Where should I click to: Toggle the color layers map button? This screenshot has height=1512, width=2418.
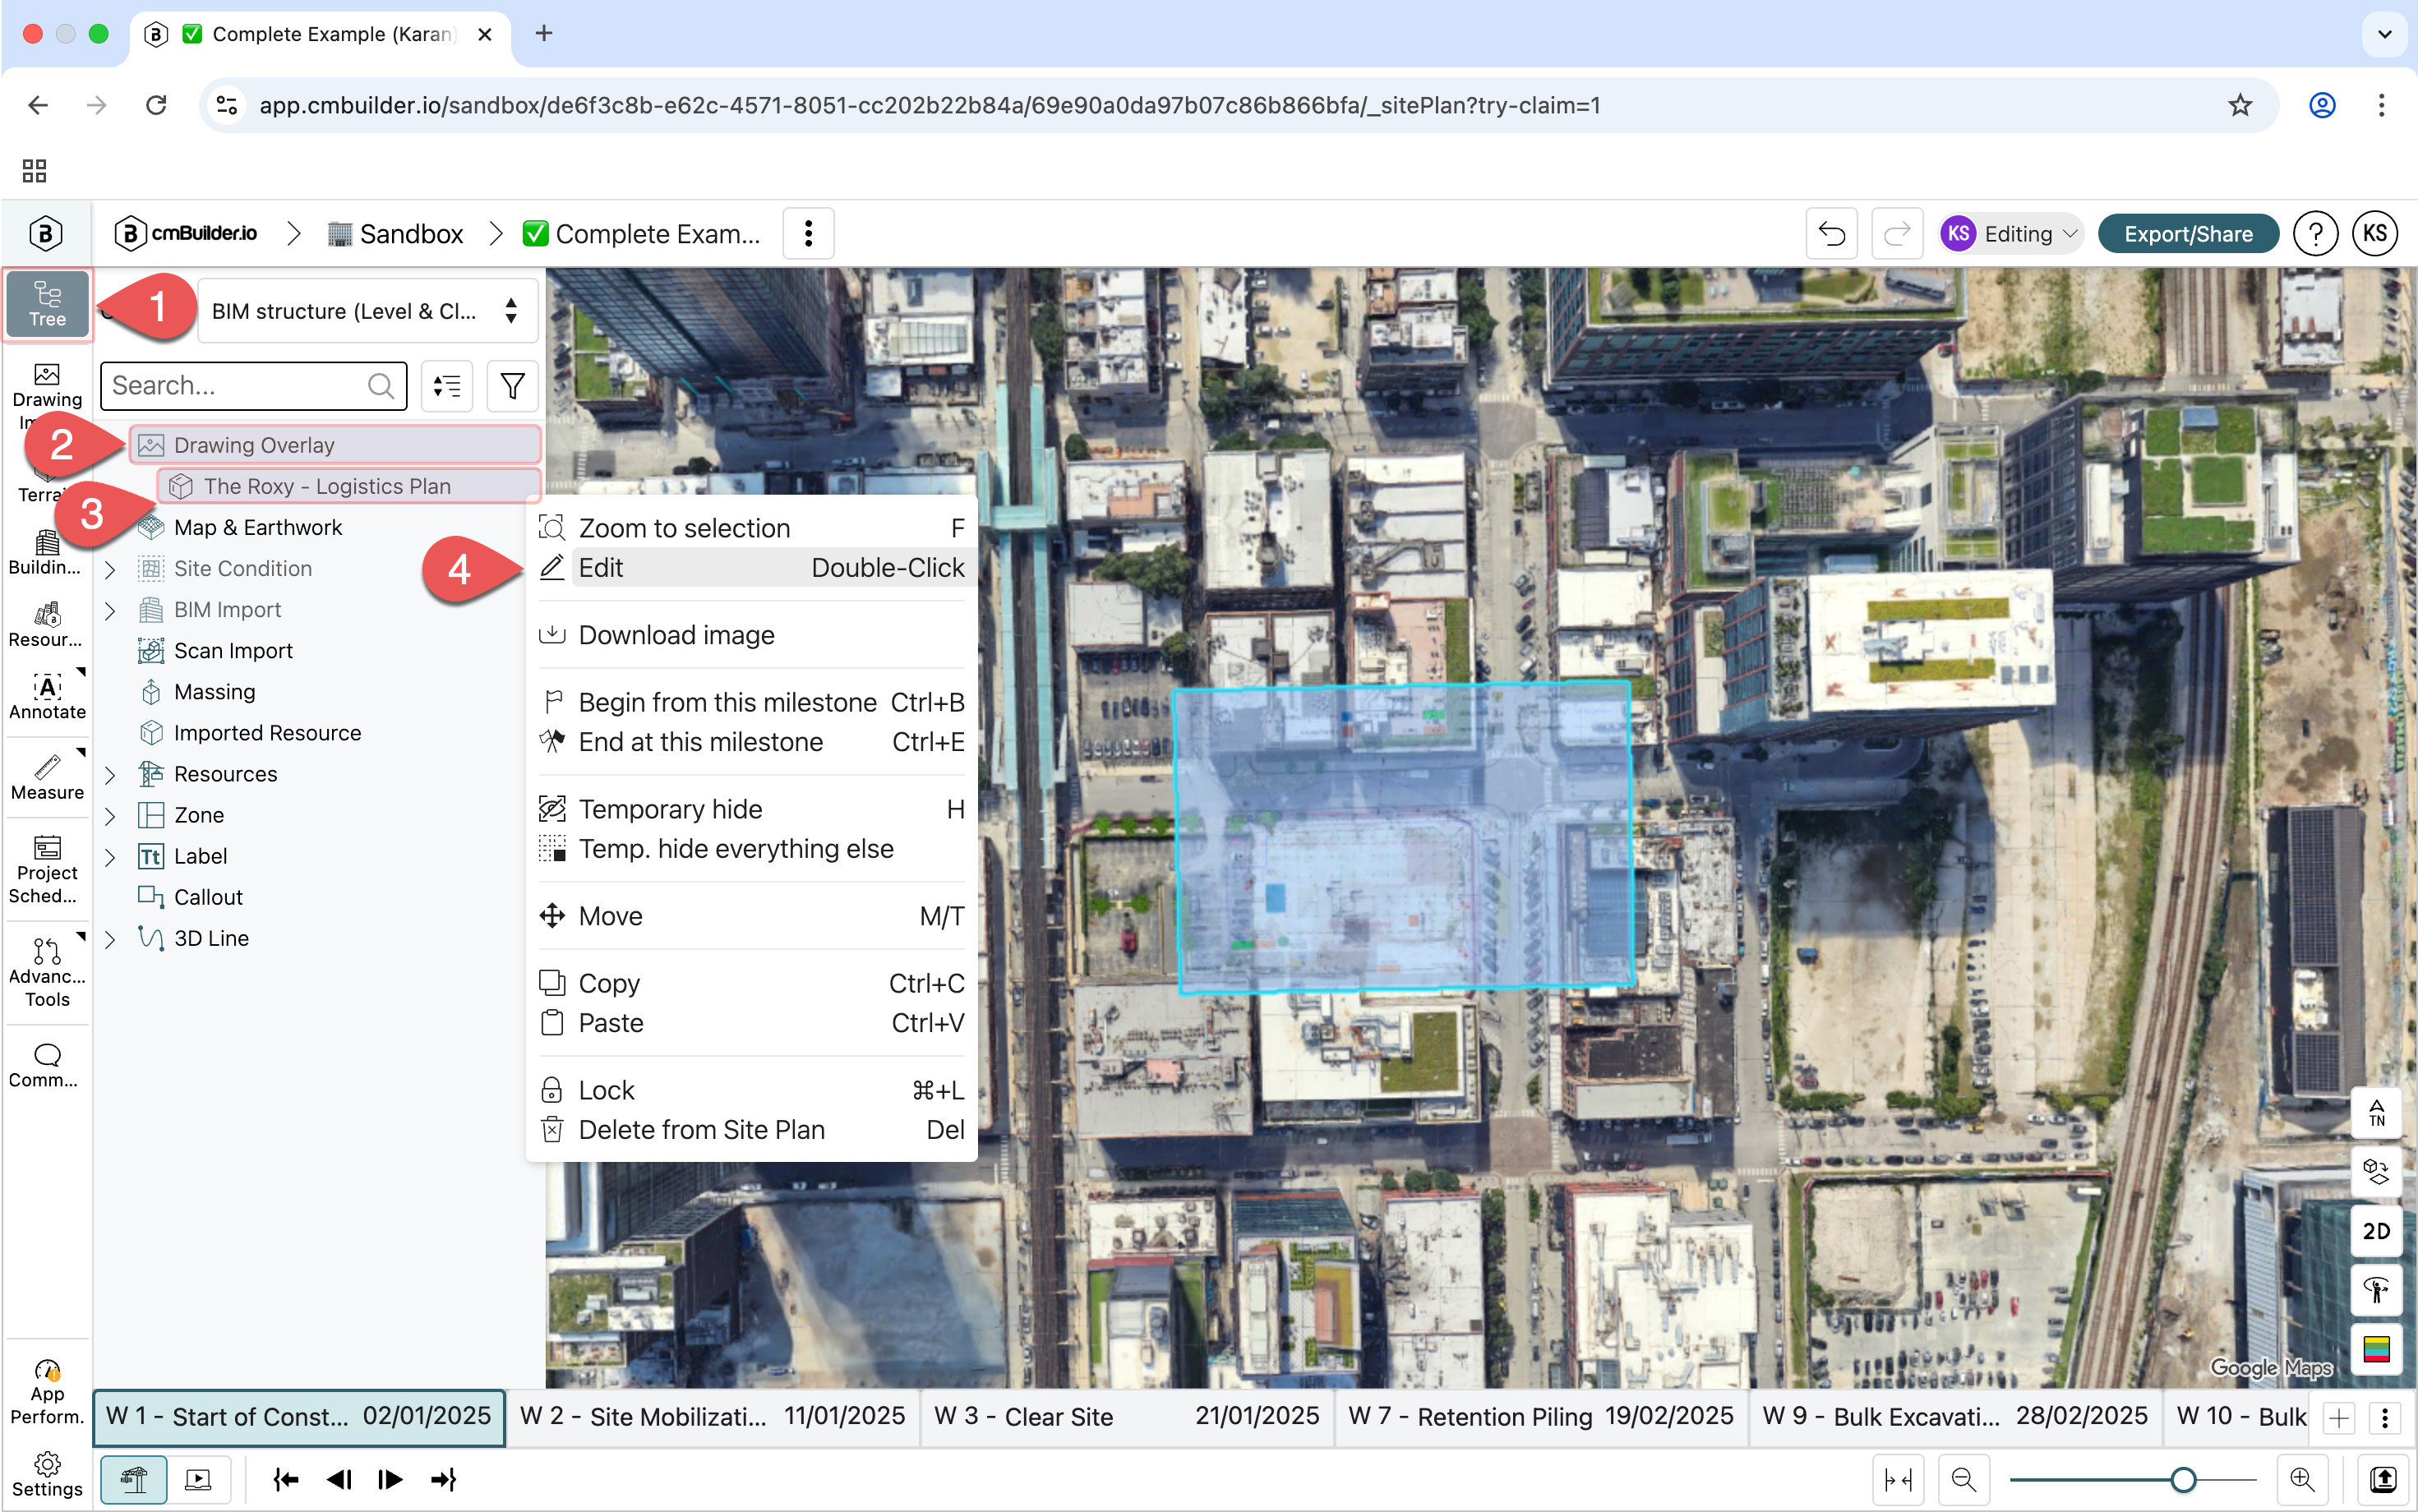click(2376, 1349)
